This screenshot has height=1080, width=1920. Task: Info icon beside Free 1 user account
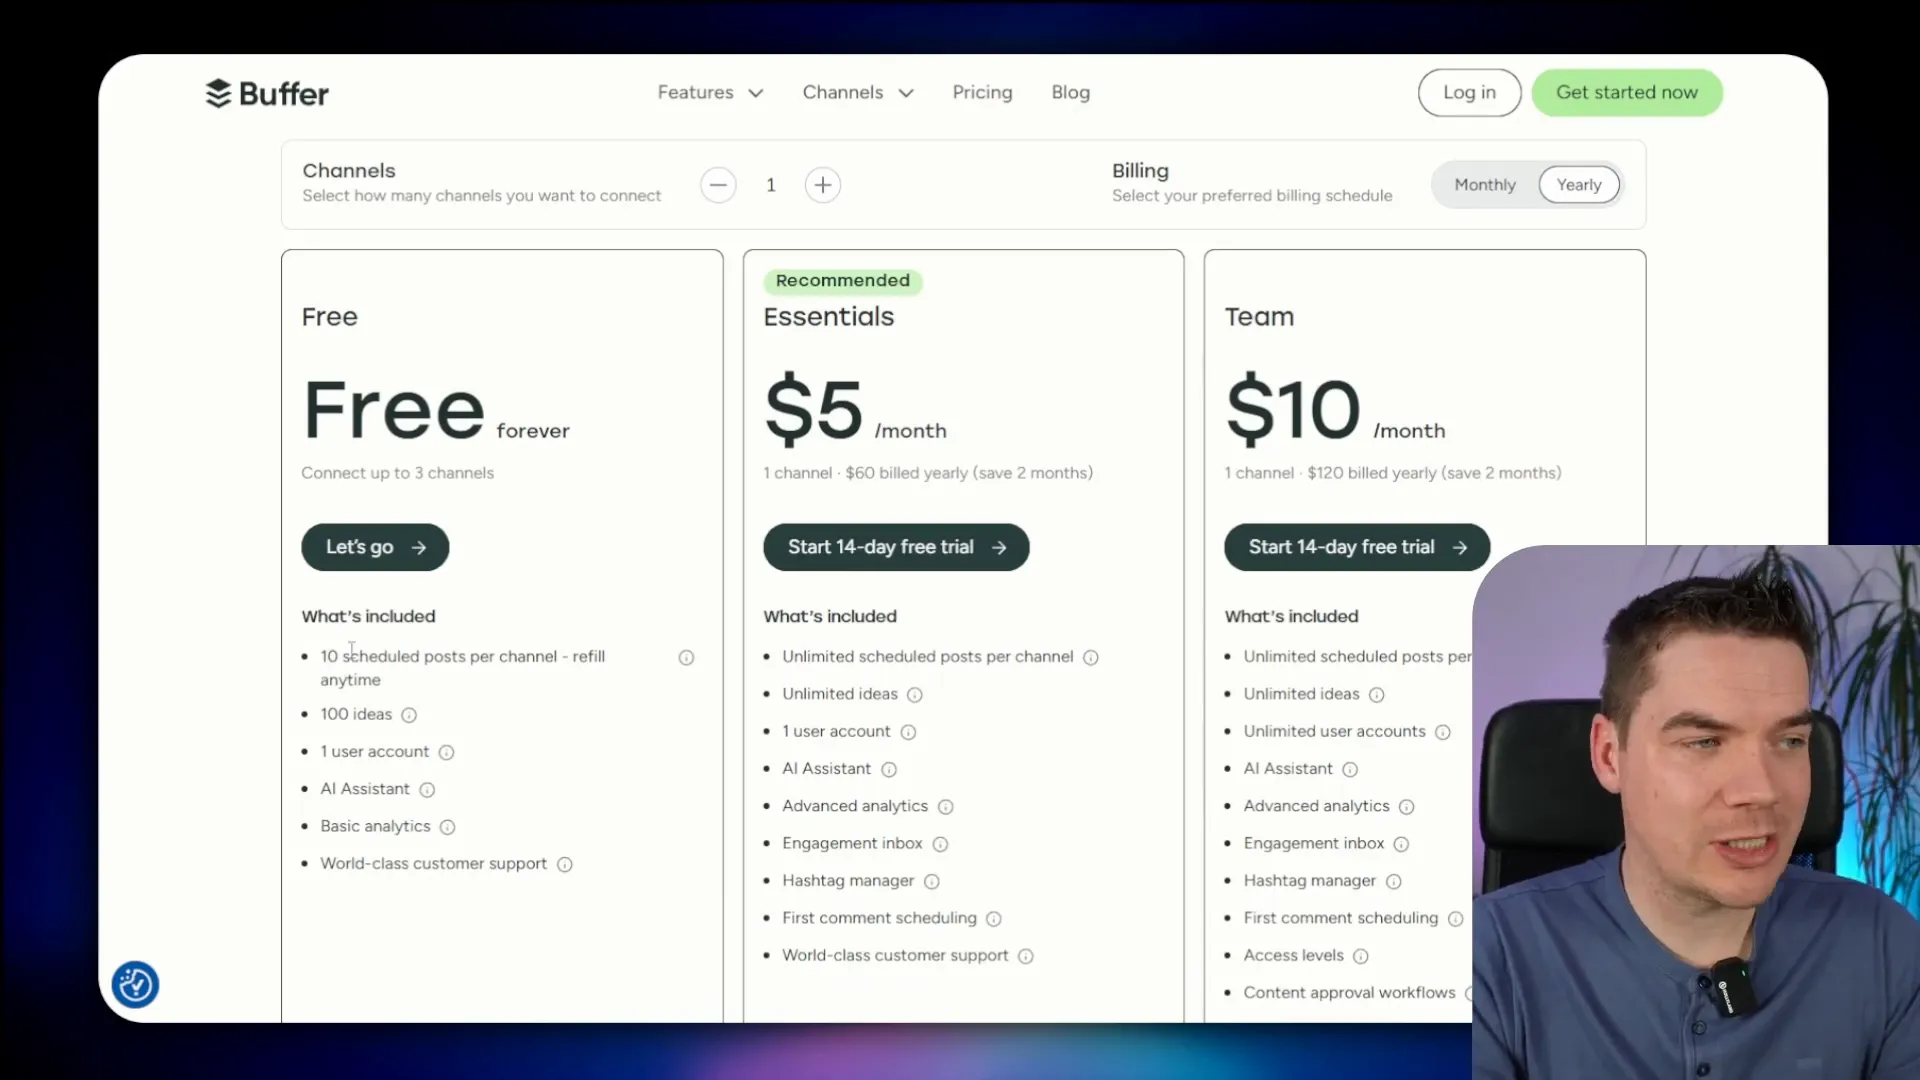(x=447, y=752)
